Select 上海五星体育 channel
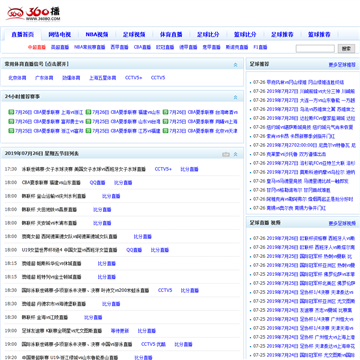360x360 pixels. 103,78
